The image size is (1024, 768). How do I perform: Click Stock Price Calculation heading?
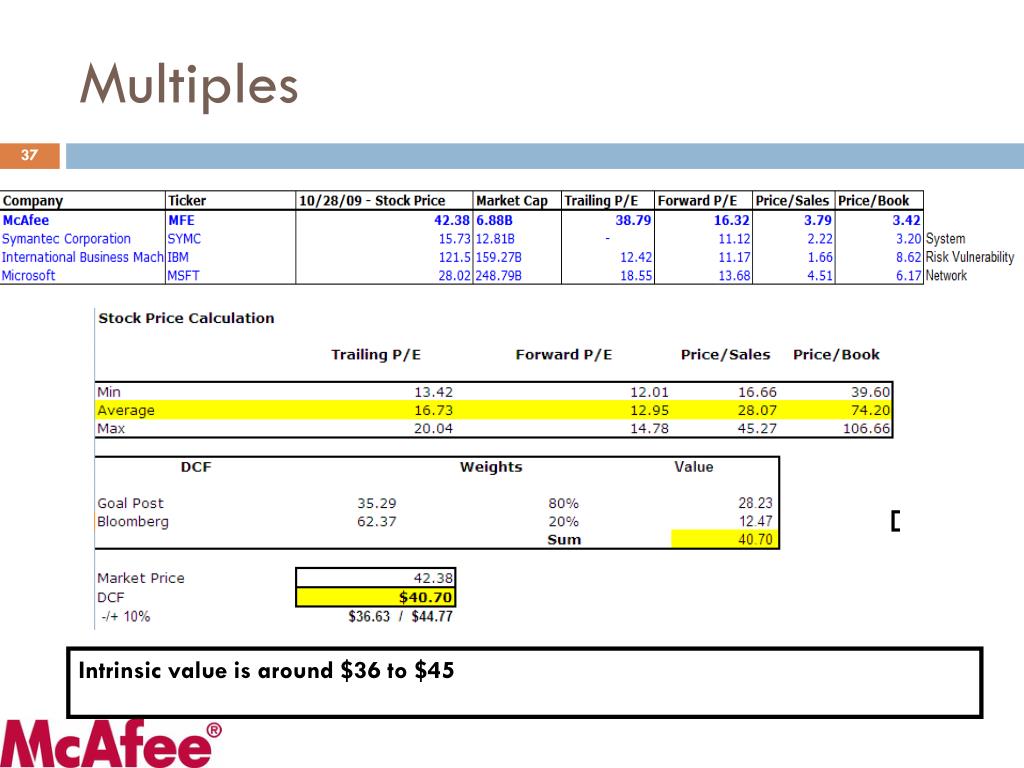pos(186,318)
